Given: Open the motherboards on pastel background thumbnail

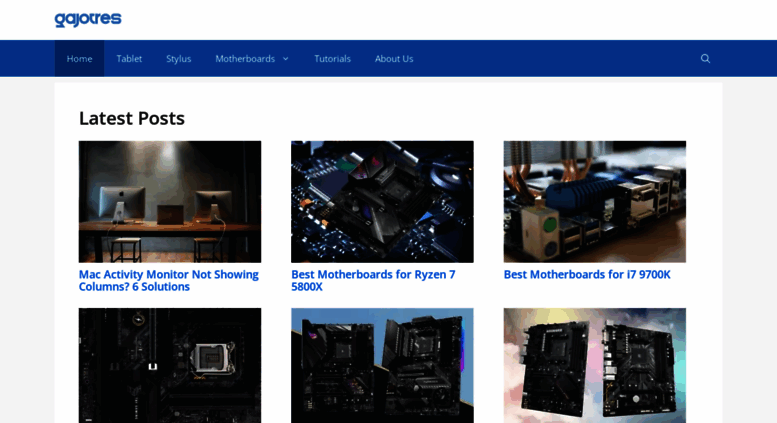Looking at the screenshot, I should [595, 366].
